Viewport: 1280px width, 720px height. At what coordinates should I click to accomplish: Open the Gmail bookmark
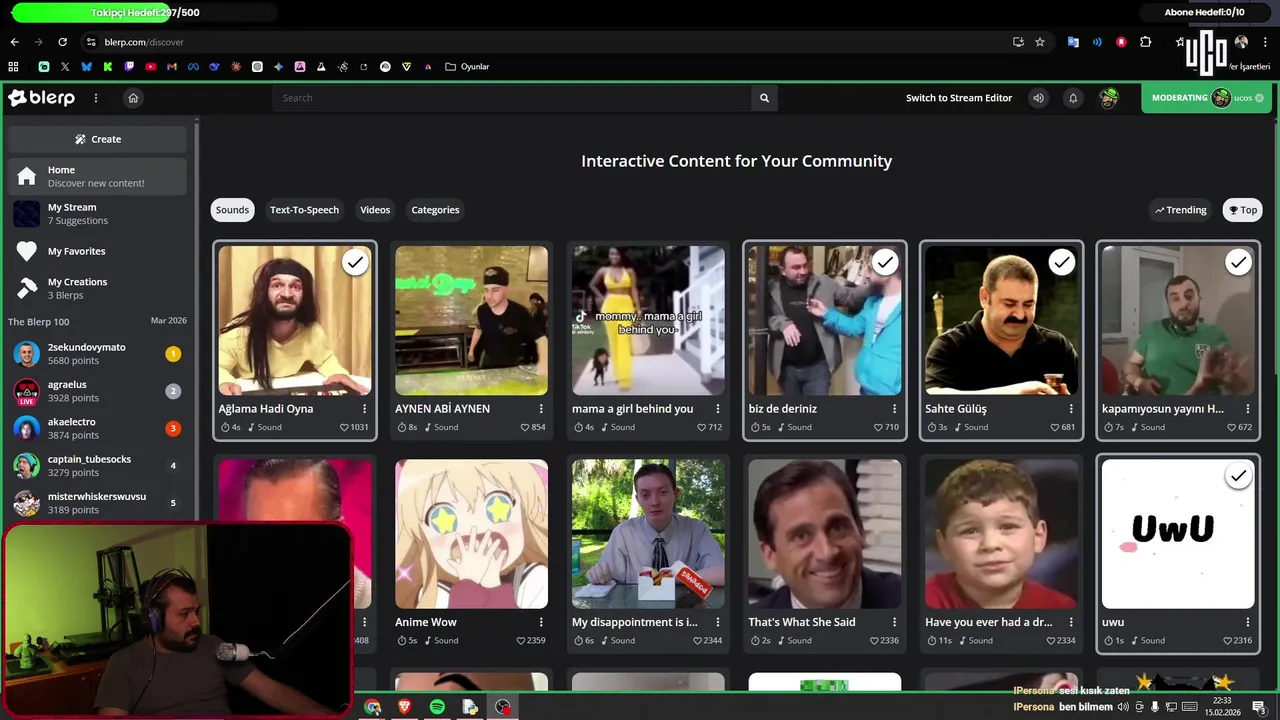coord(172,67)
